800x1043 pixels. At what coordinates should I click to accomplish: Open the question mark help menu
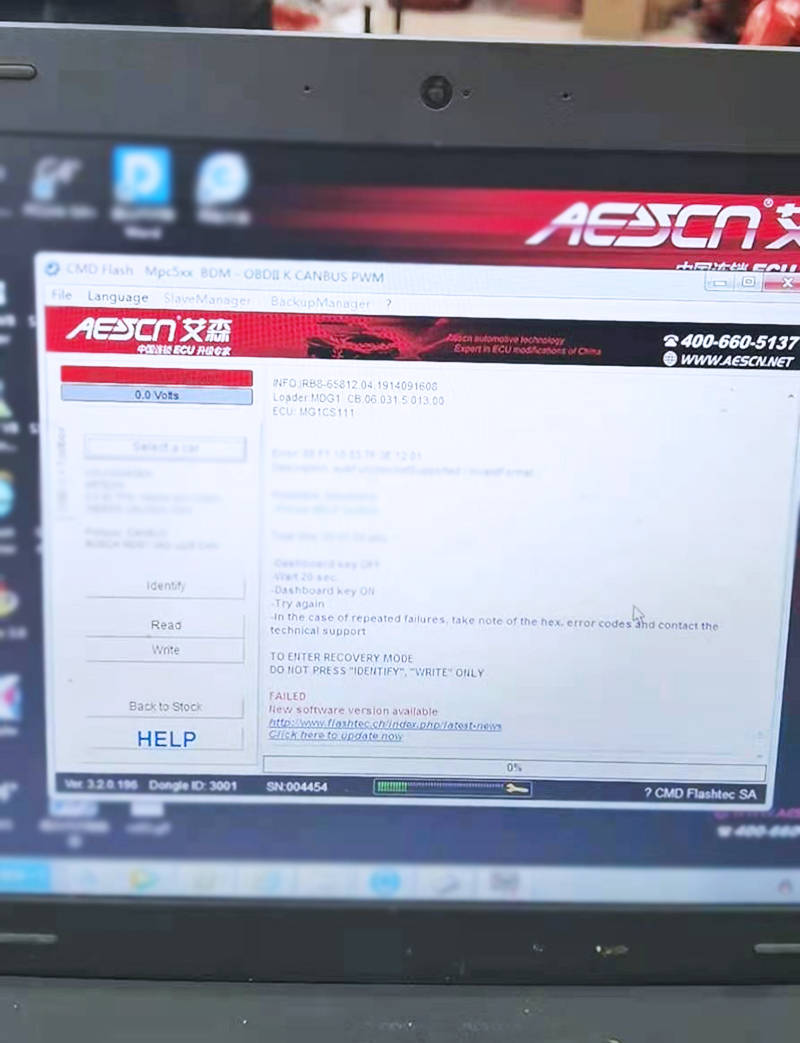coord(388,303)
